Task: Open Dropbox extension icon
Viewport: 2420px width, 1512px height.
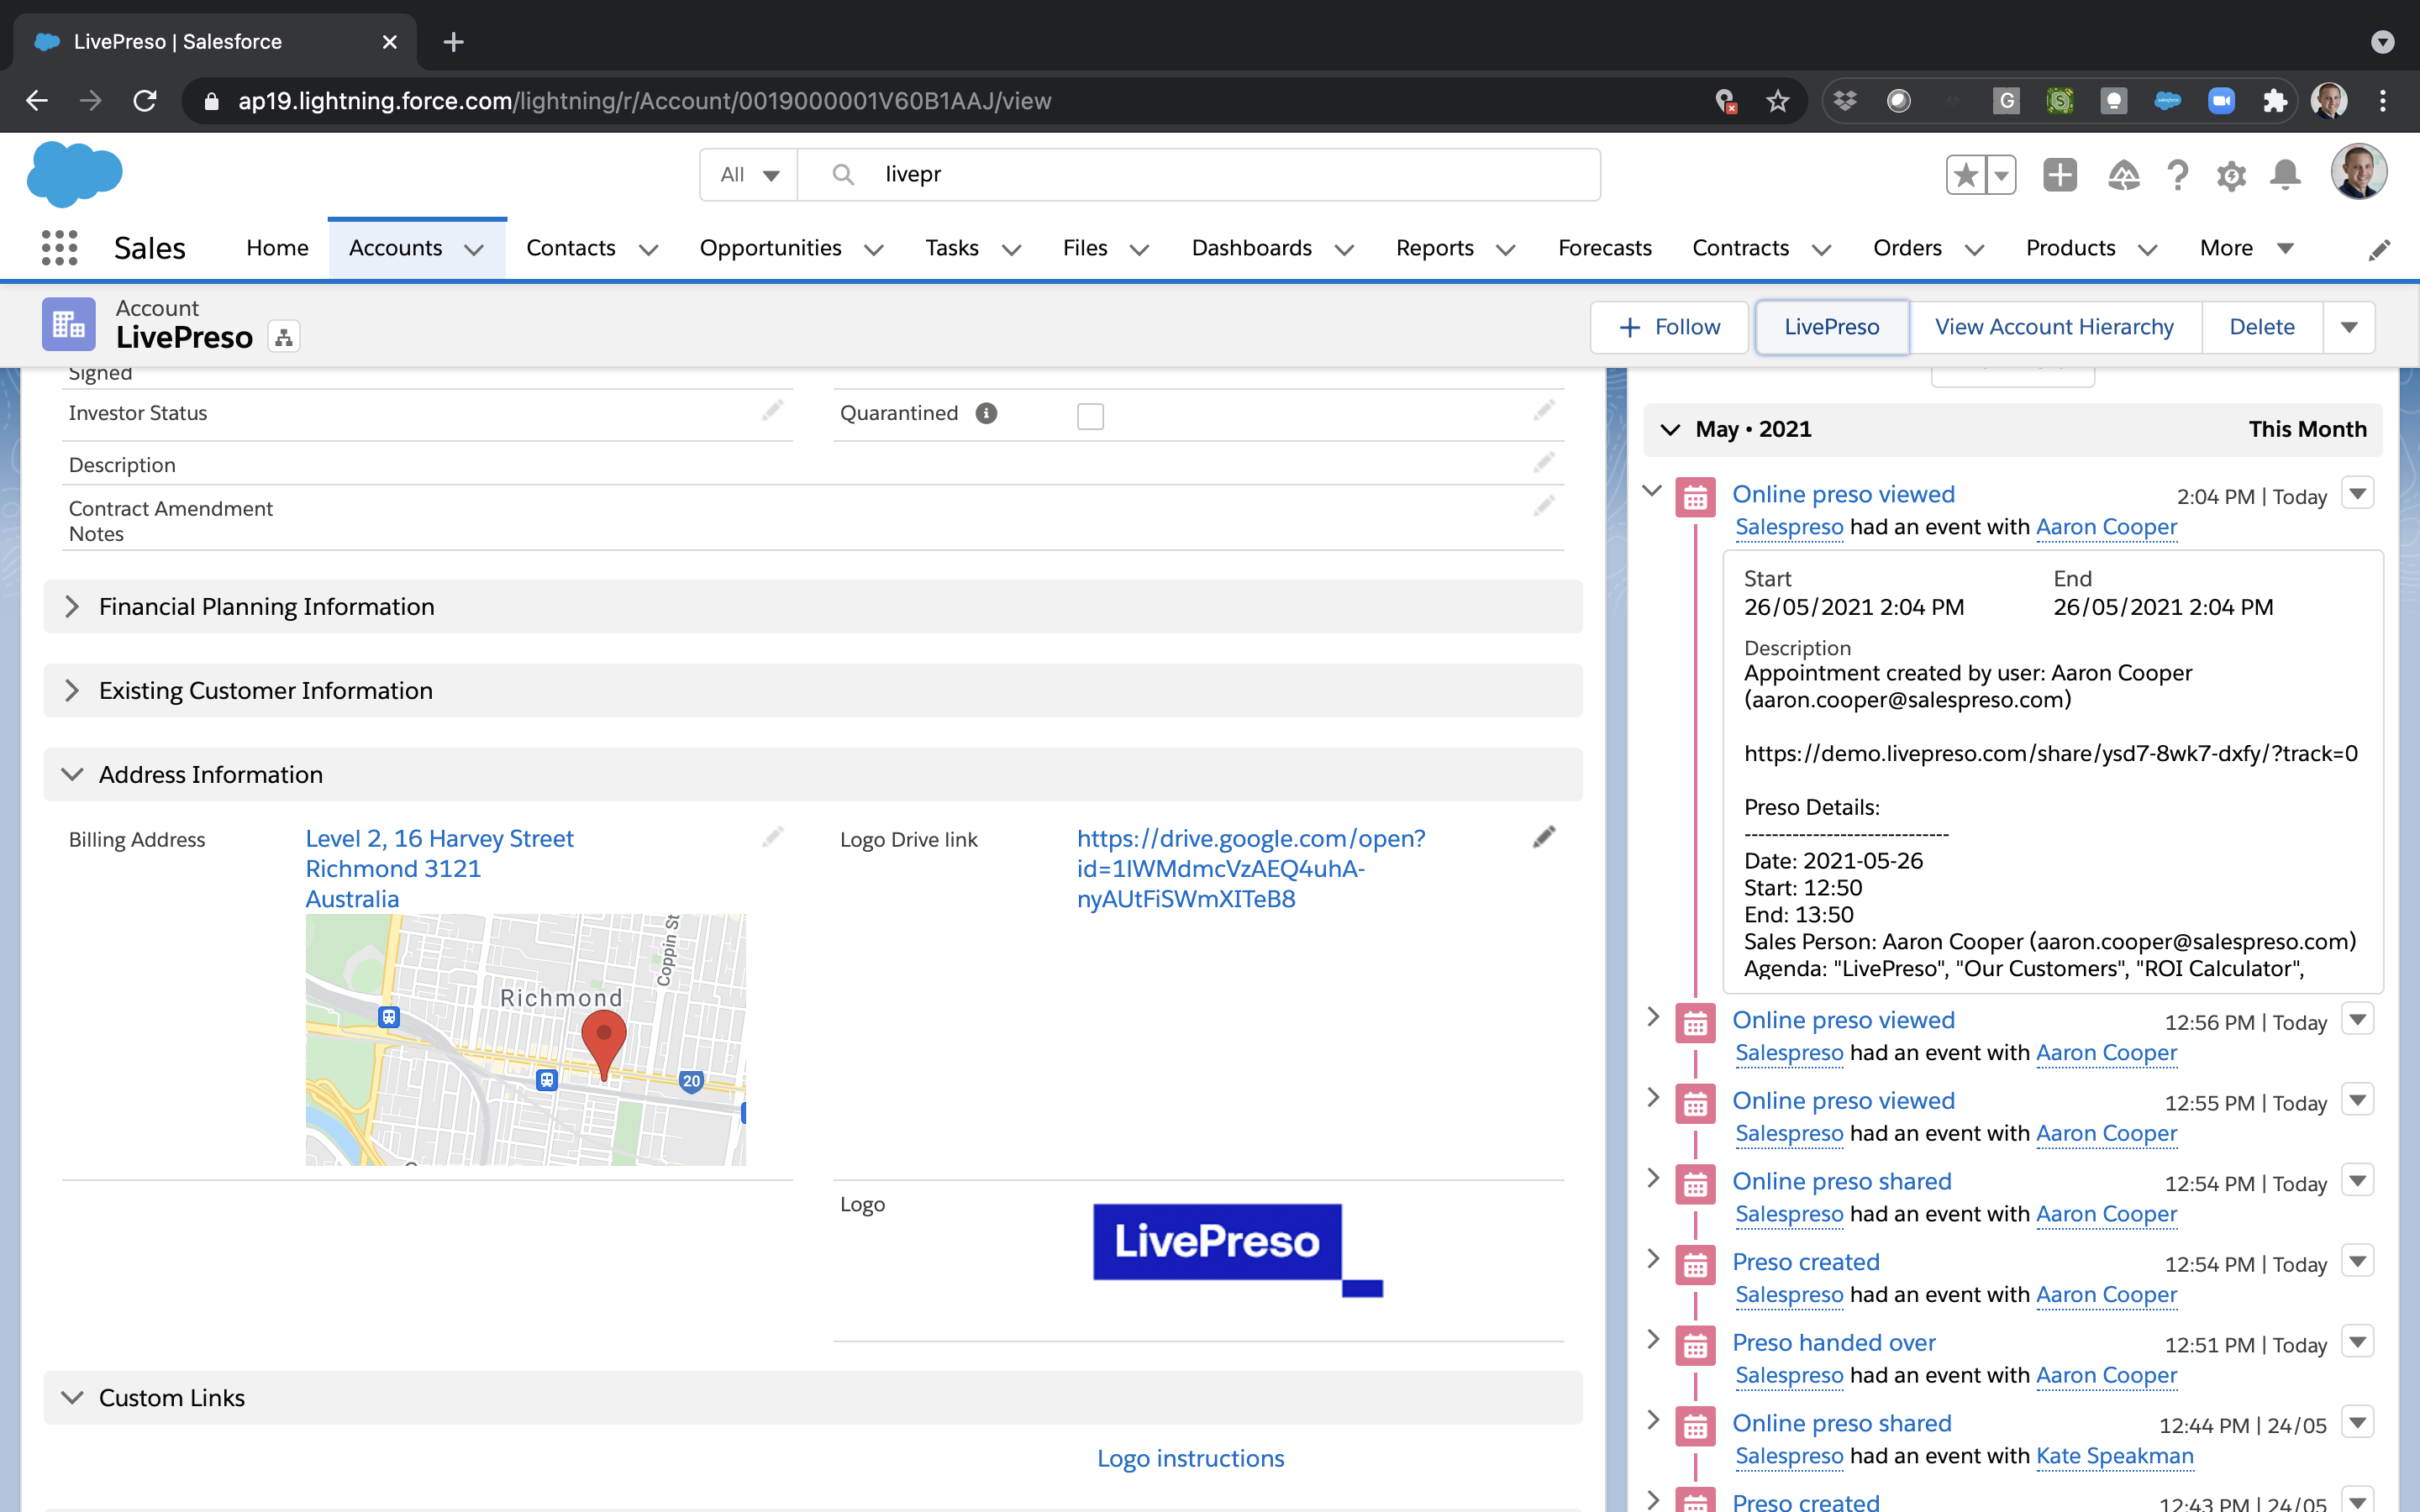Action: tap(1845, 101)
